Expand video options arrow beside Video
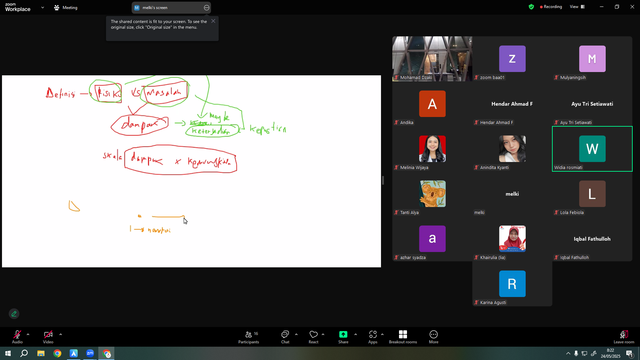The height and width of the screenshot is (360, 640). coord(60,334)
